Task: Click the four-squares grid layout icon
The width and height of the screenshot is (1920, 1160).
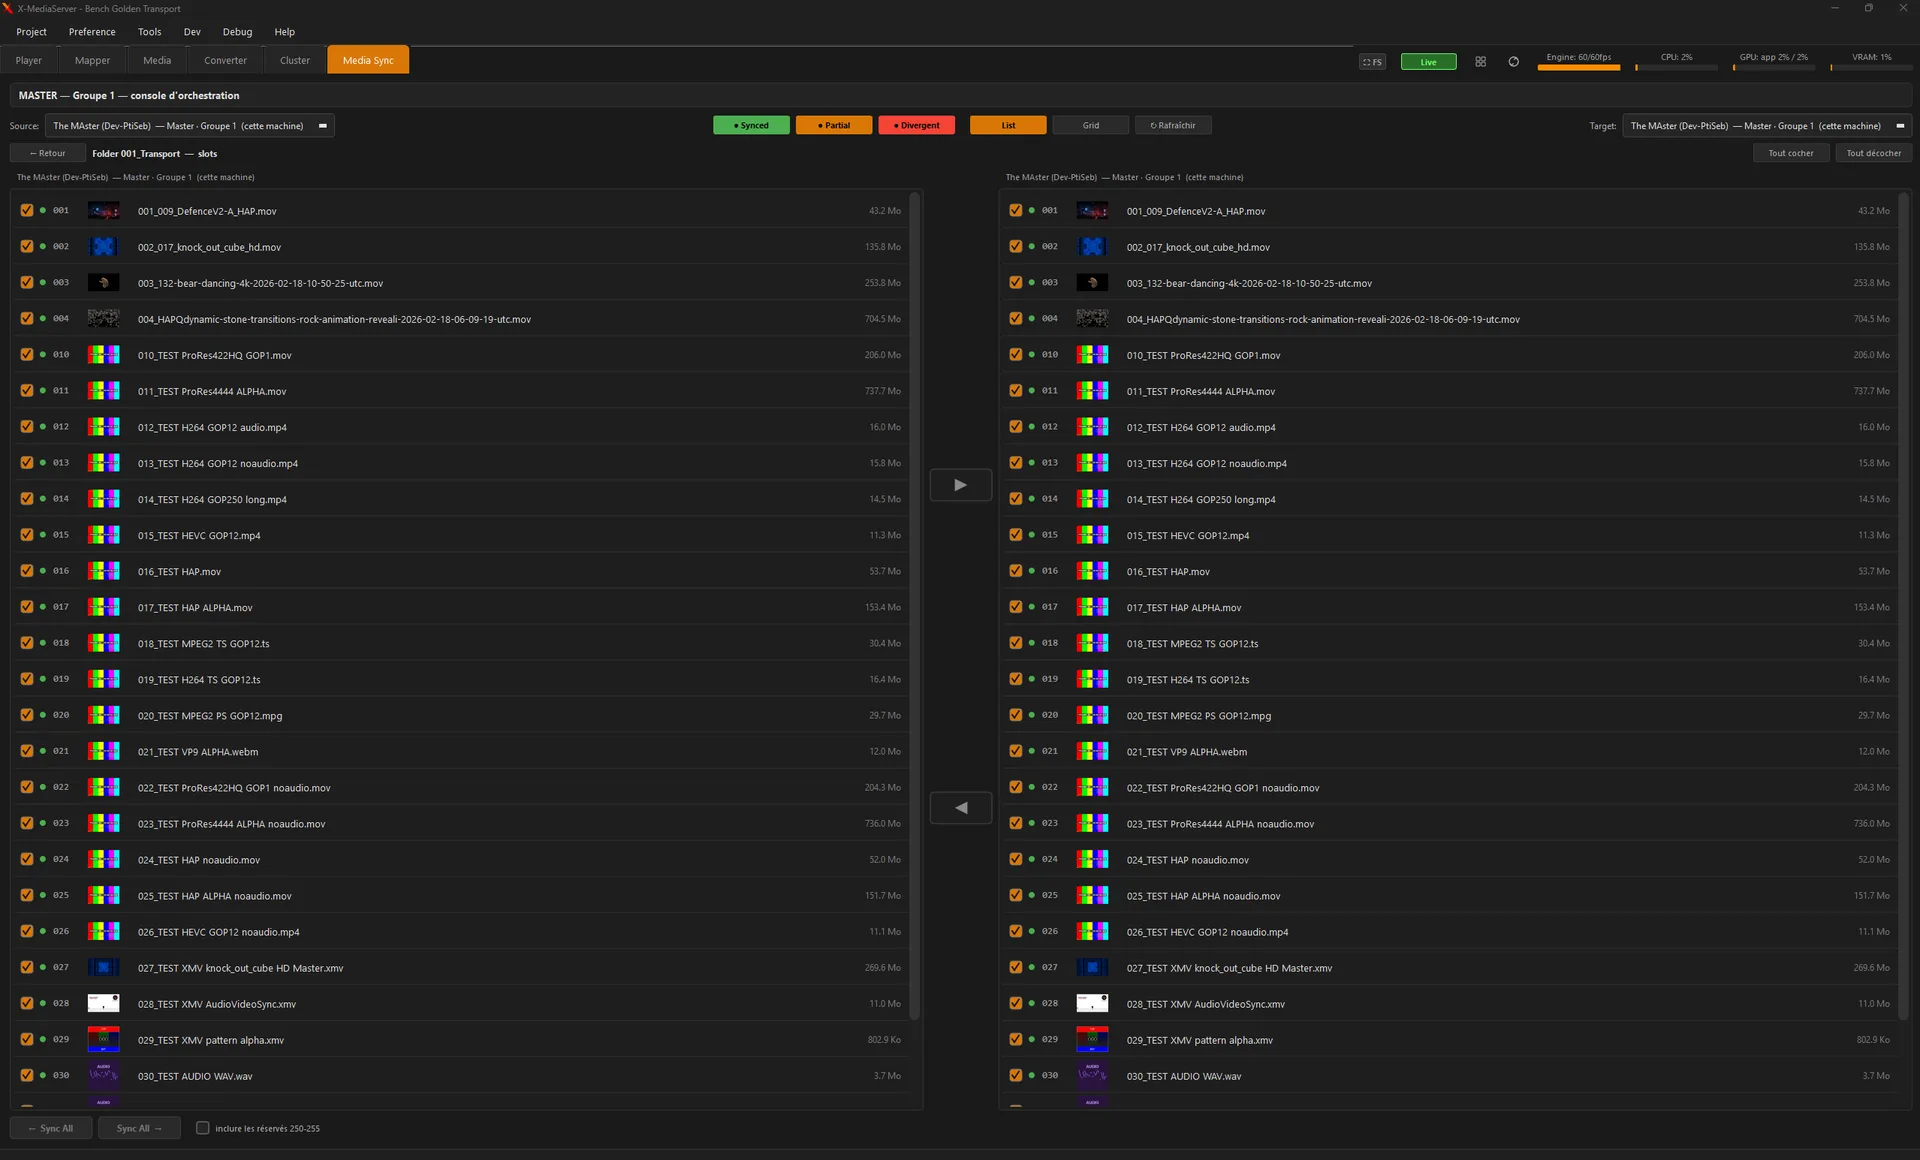Action: point(1480,62)
